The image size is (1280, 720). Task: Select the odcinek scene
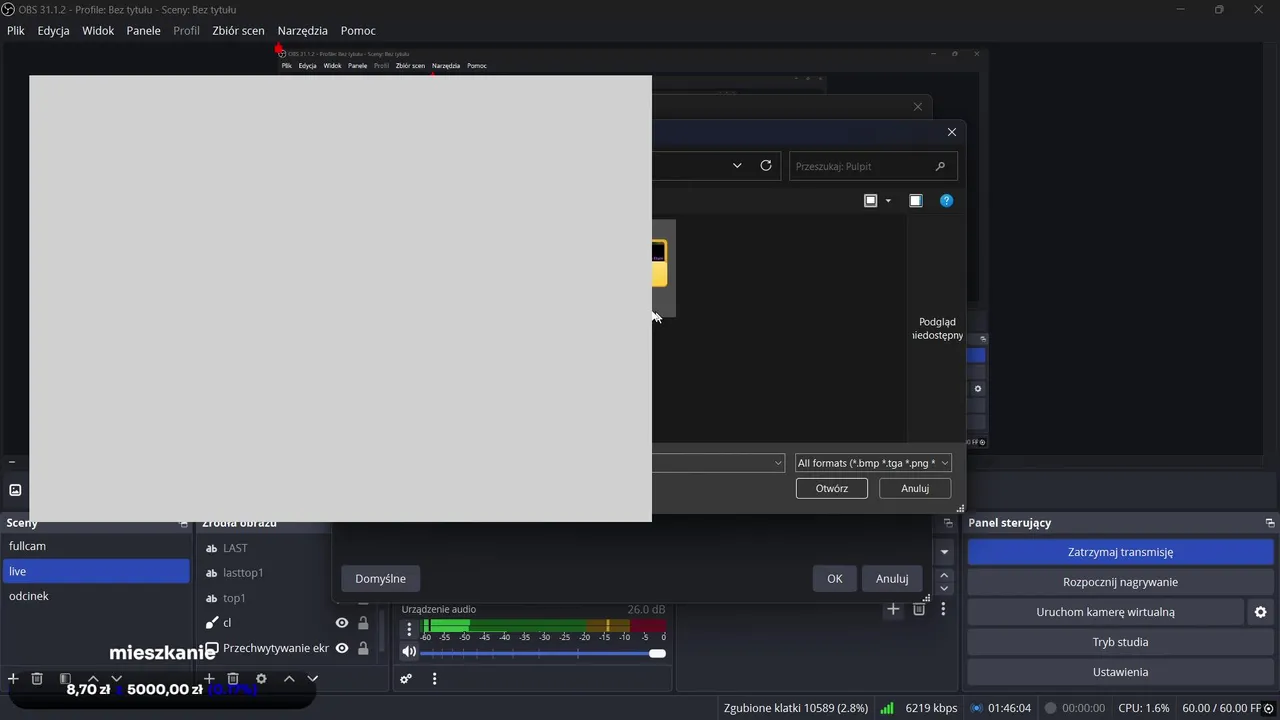tap(95, 596)
